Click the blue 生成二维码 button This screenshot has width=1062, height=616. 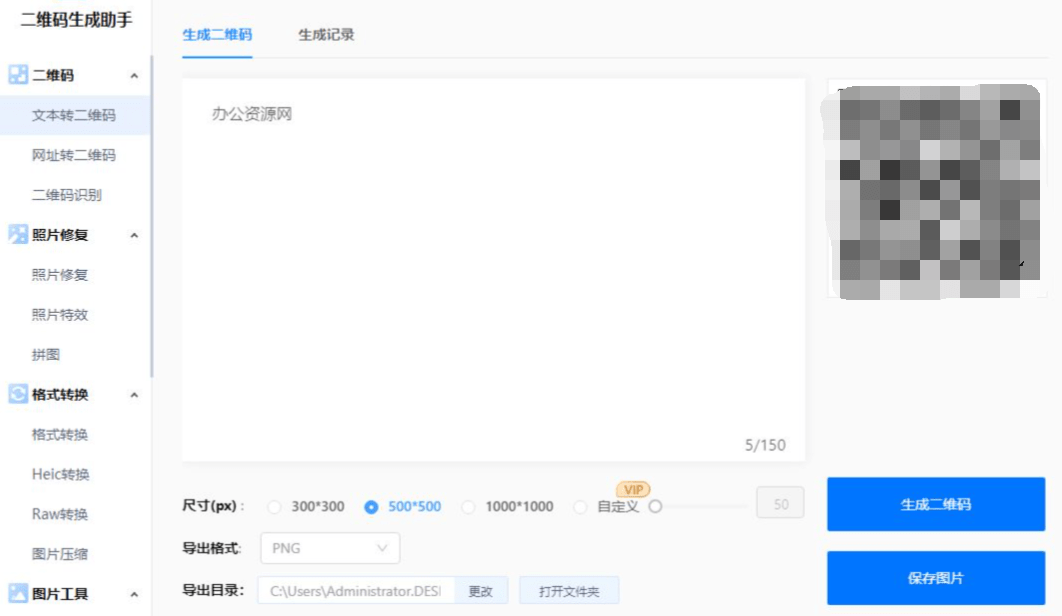pyautogui.click(x=936, y=504)
